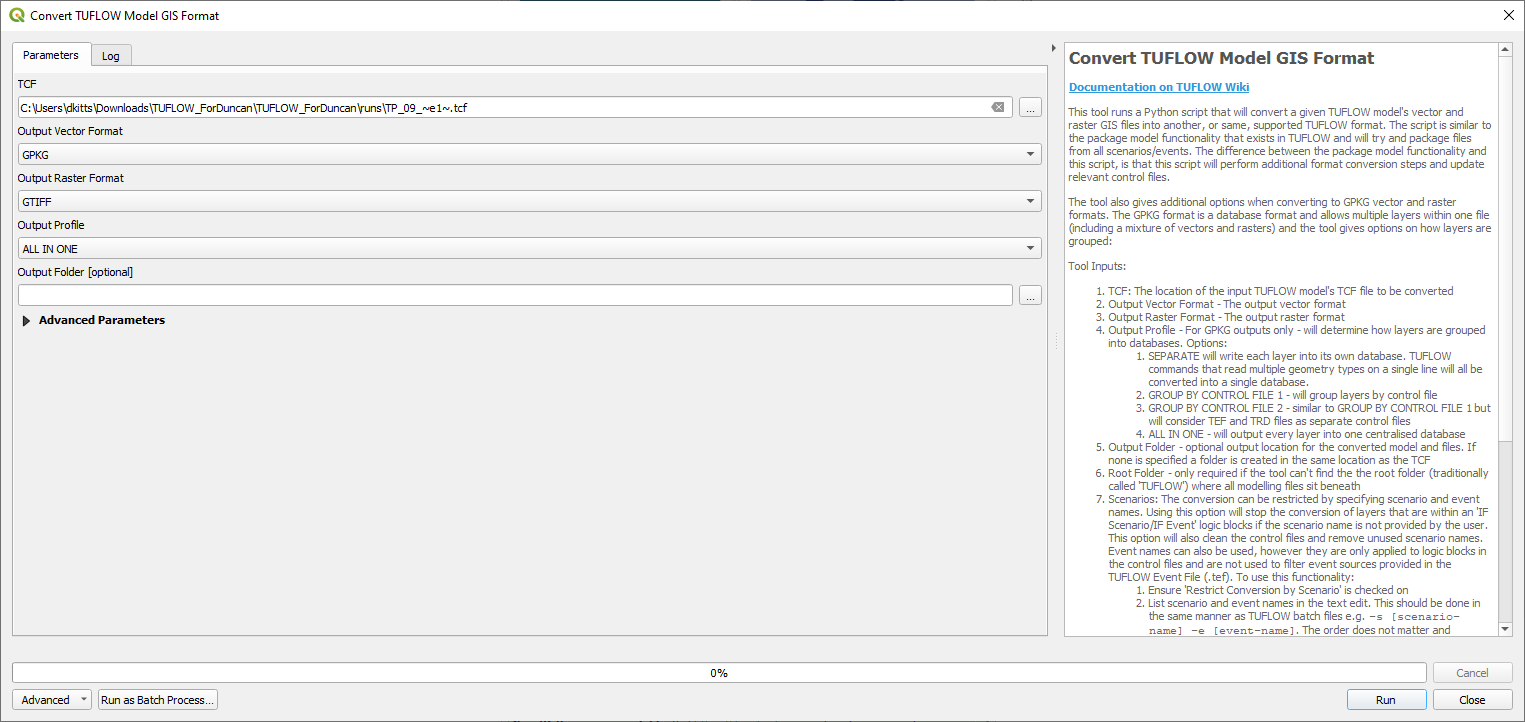1525x722 pixels.
Task: Click the 'Output Folder [optional]' label
Action: click(75, 272)
